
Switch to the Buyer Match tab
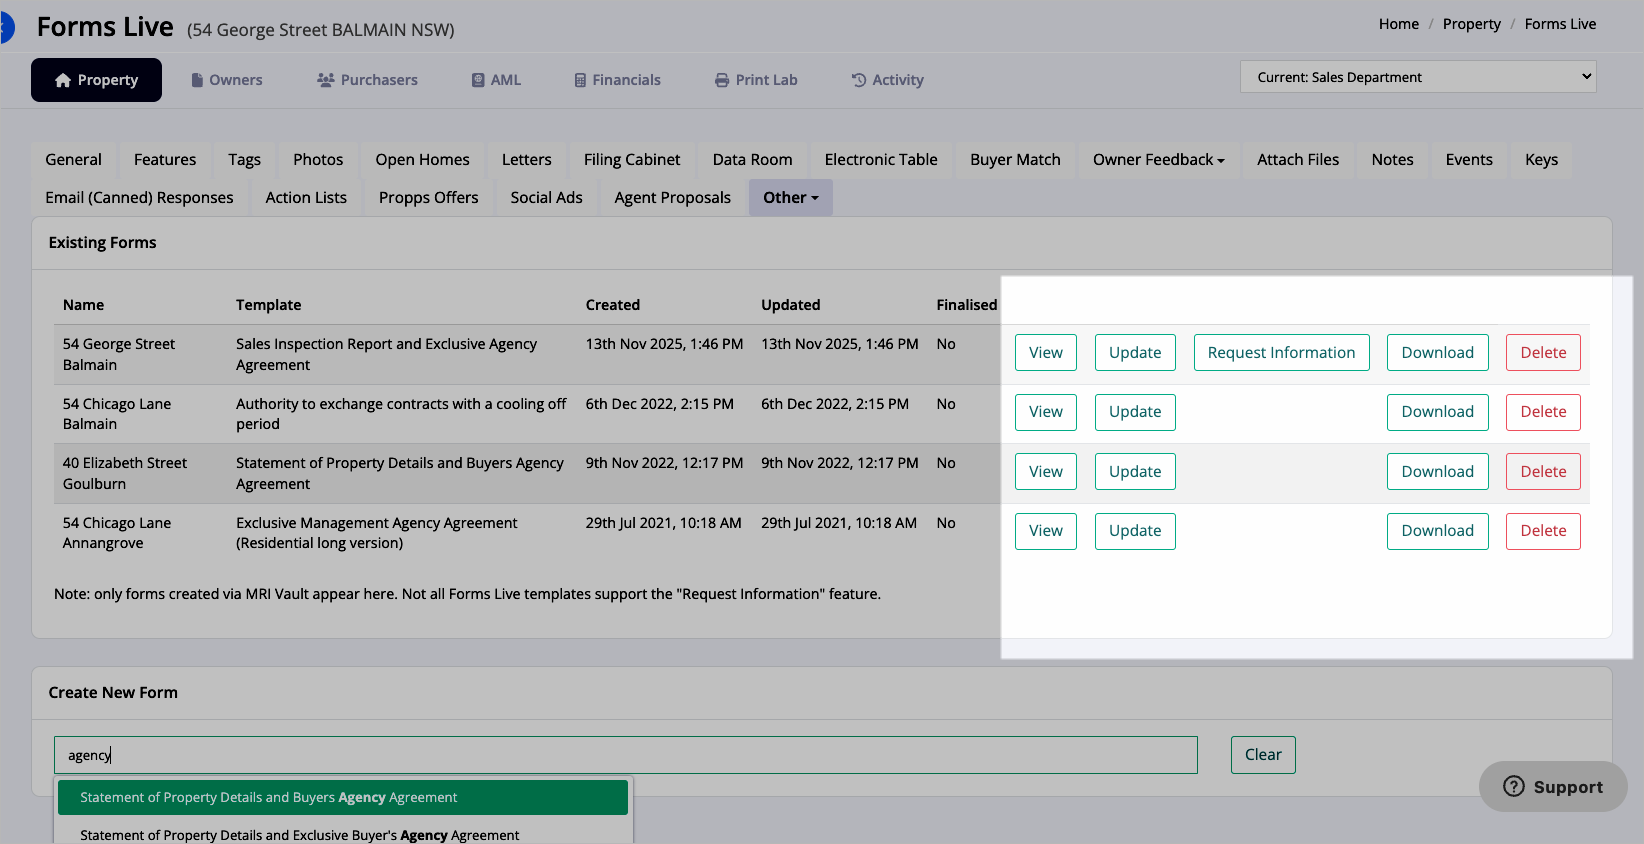click(x=1015, y=160)
